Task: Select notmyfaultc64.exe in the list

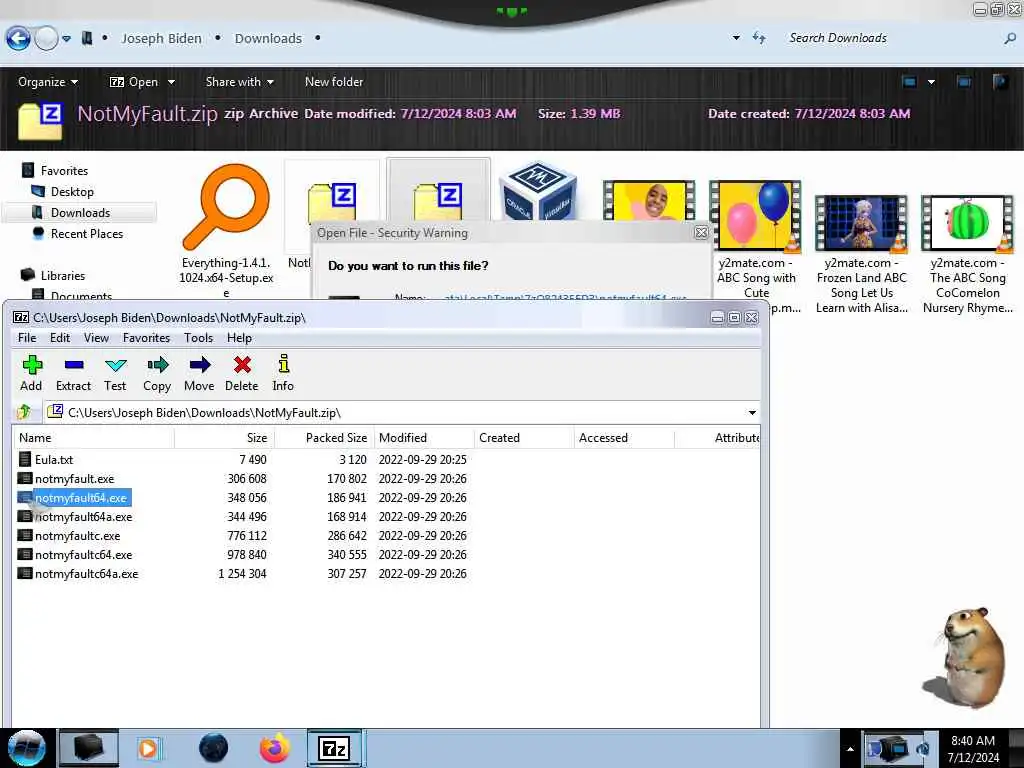Action: [84, 554]
